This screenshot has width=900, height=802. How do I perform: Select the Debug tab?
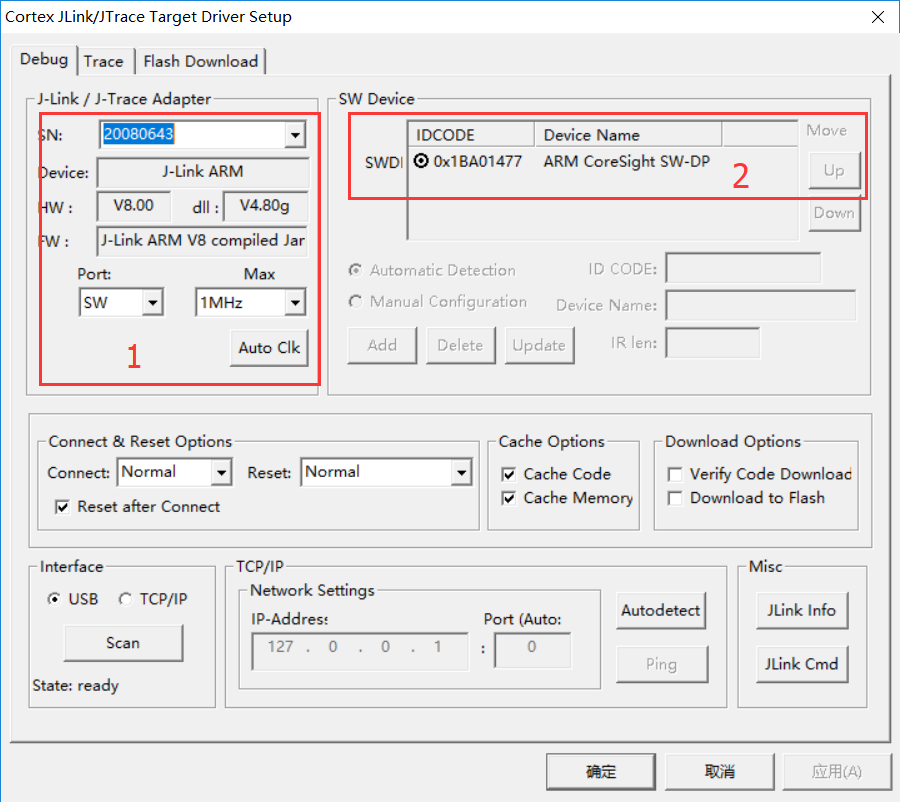[x=44, y=59]
